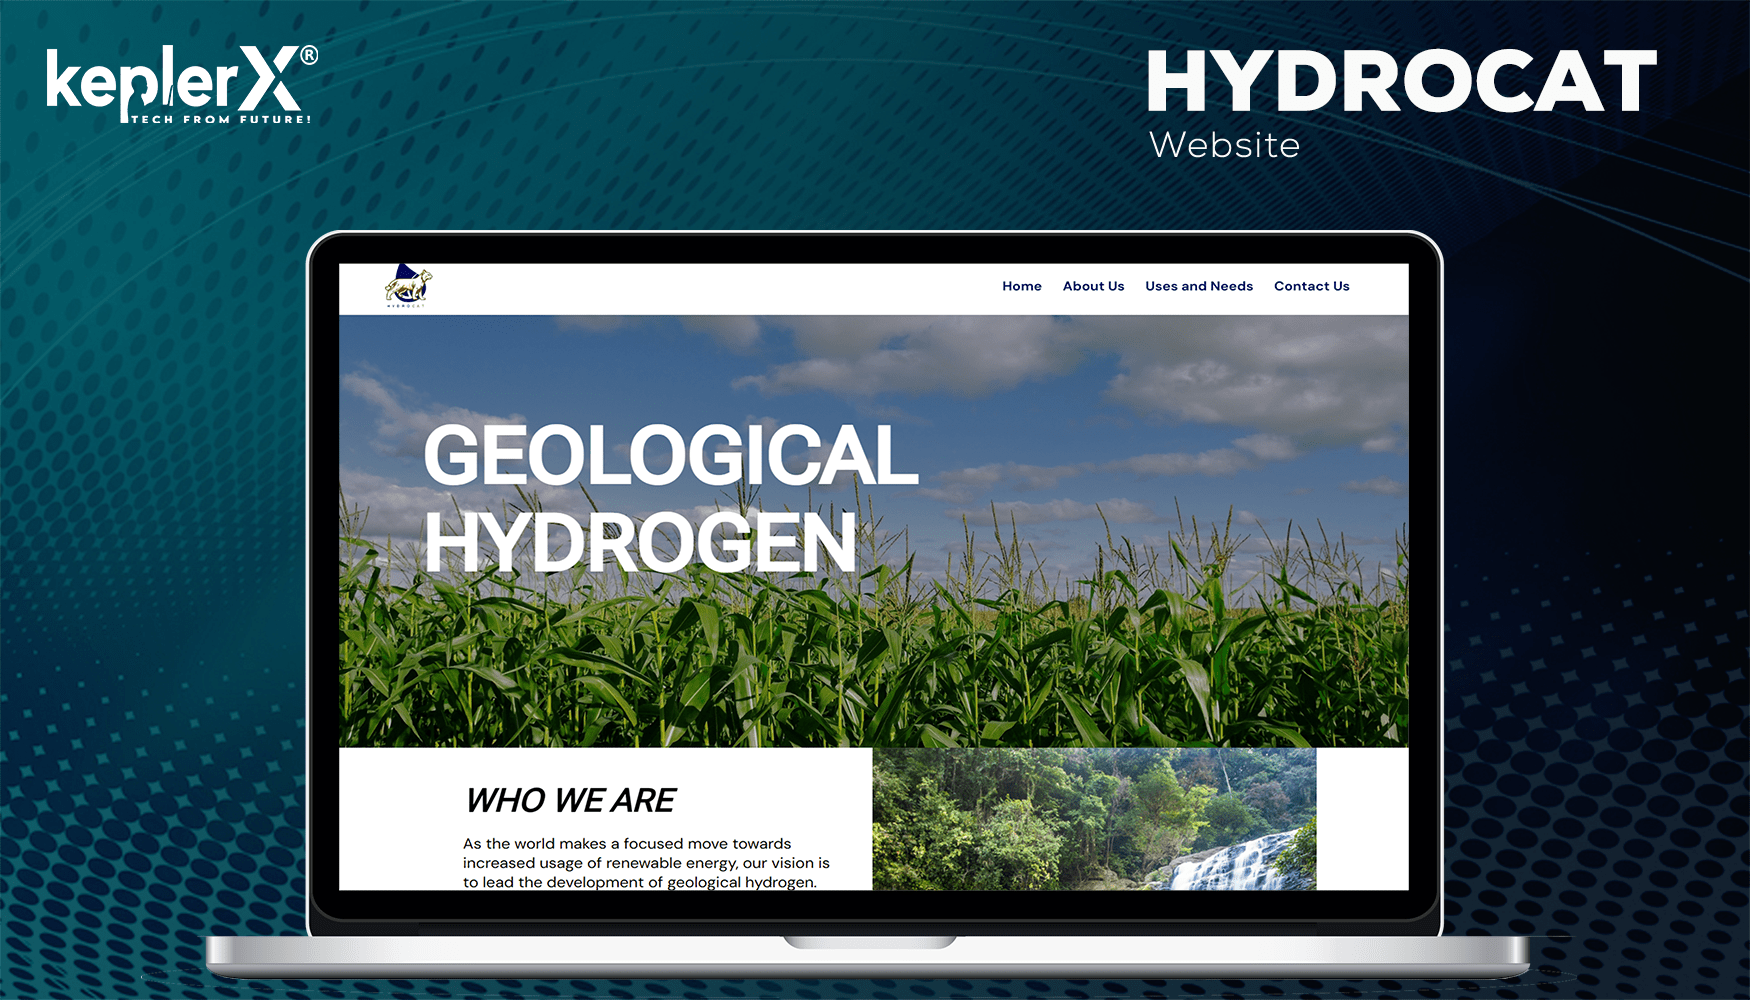
Task: Open the Uses and Needs page
Action: (1199, 286)
